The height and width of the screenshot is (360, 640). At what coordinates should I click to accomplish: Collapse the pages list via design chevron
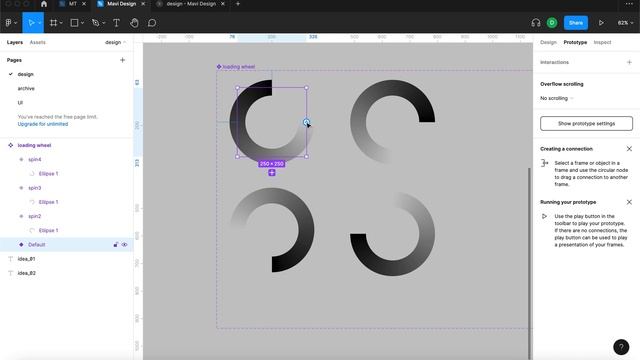[x=125, y=42]
